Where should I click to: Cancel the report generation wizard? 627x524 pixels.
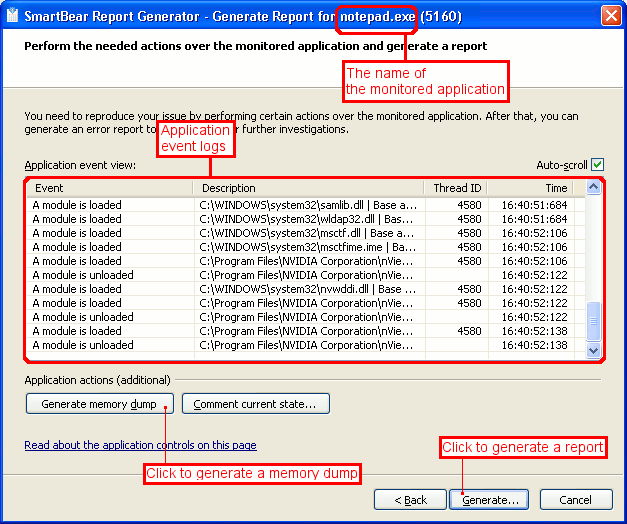(575, 499)
